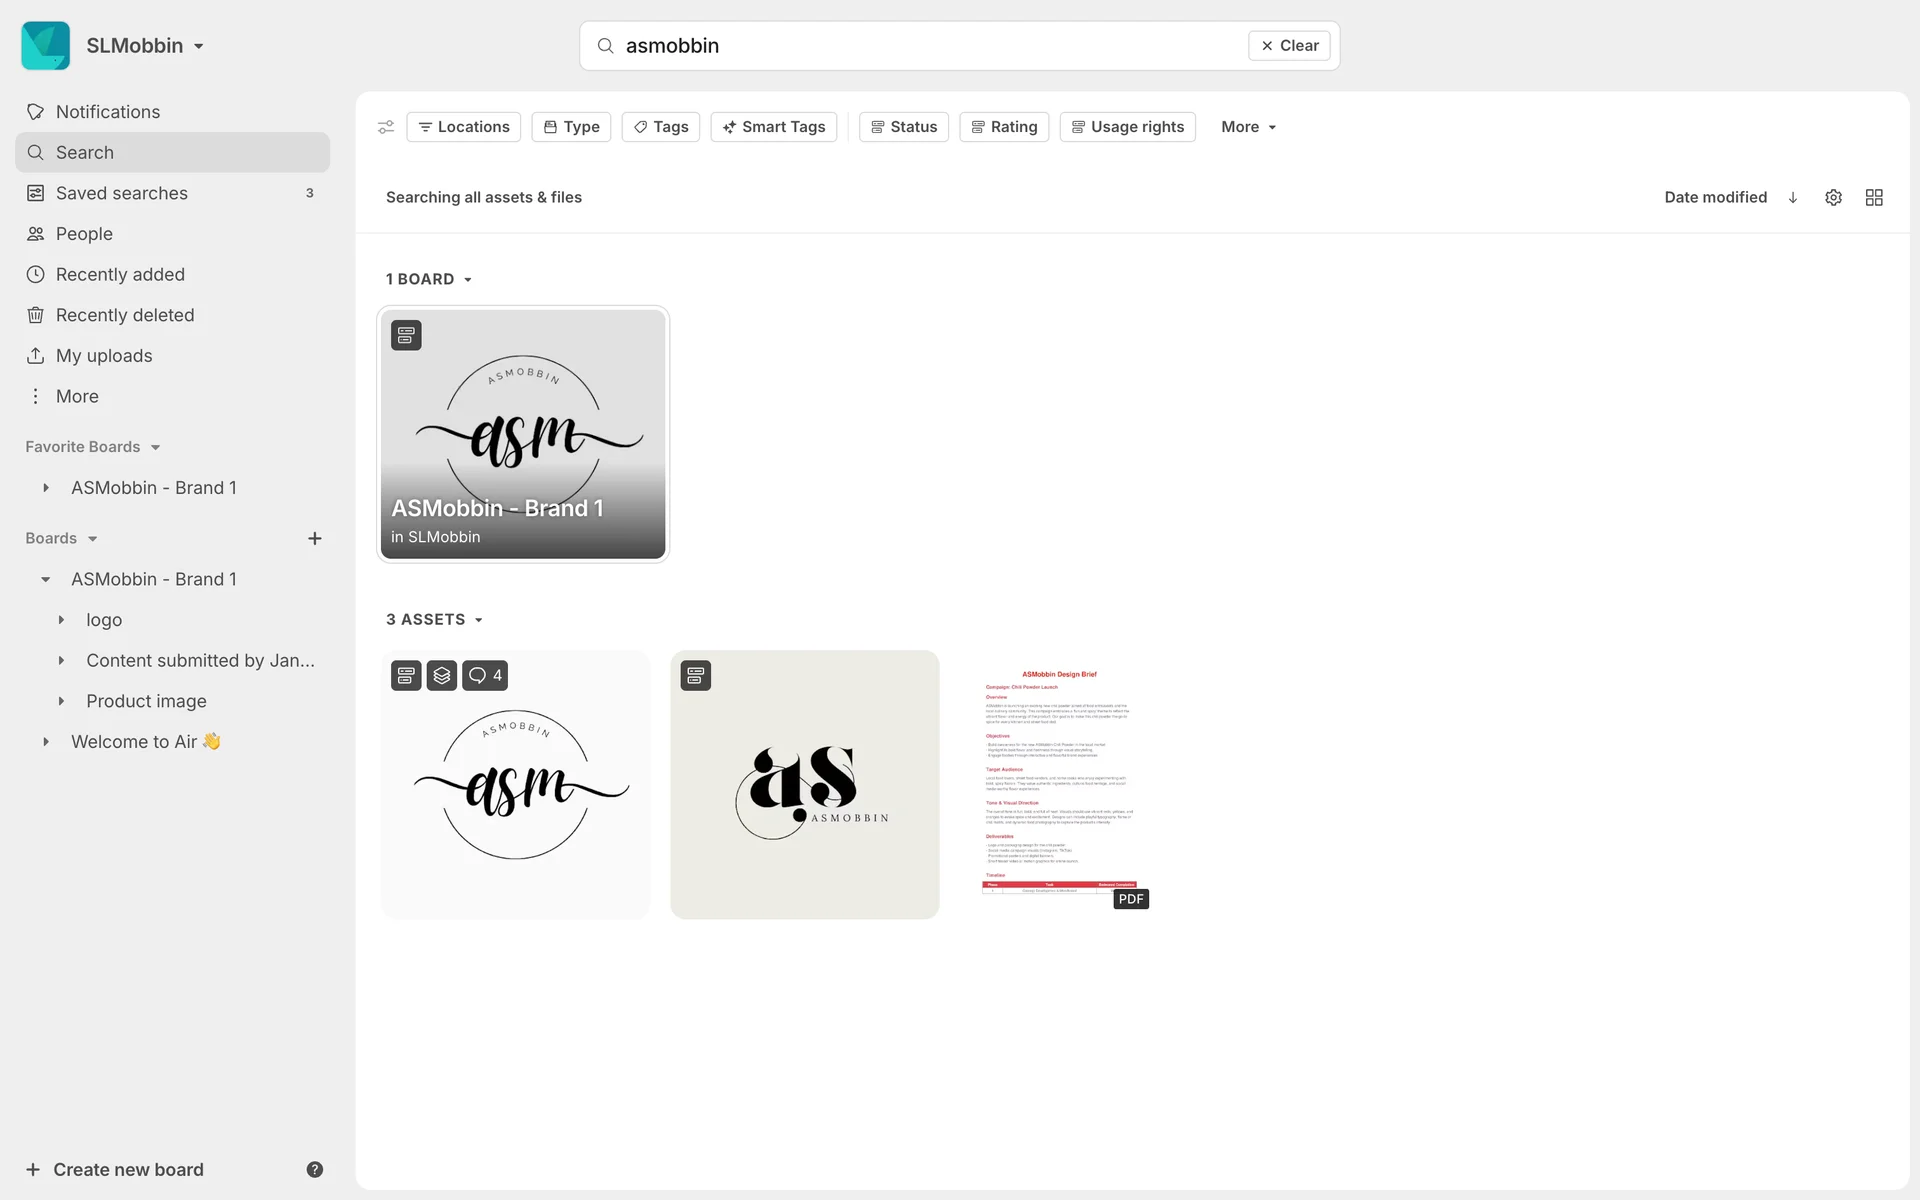Viewport: 1920px width, 1200px height.
Task: Click the Air workspace logo
Action: pos(46,46)
